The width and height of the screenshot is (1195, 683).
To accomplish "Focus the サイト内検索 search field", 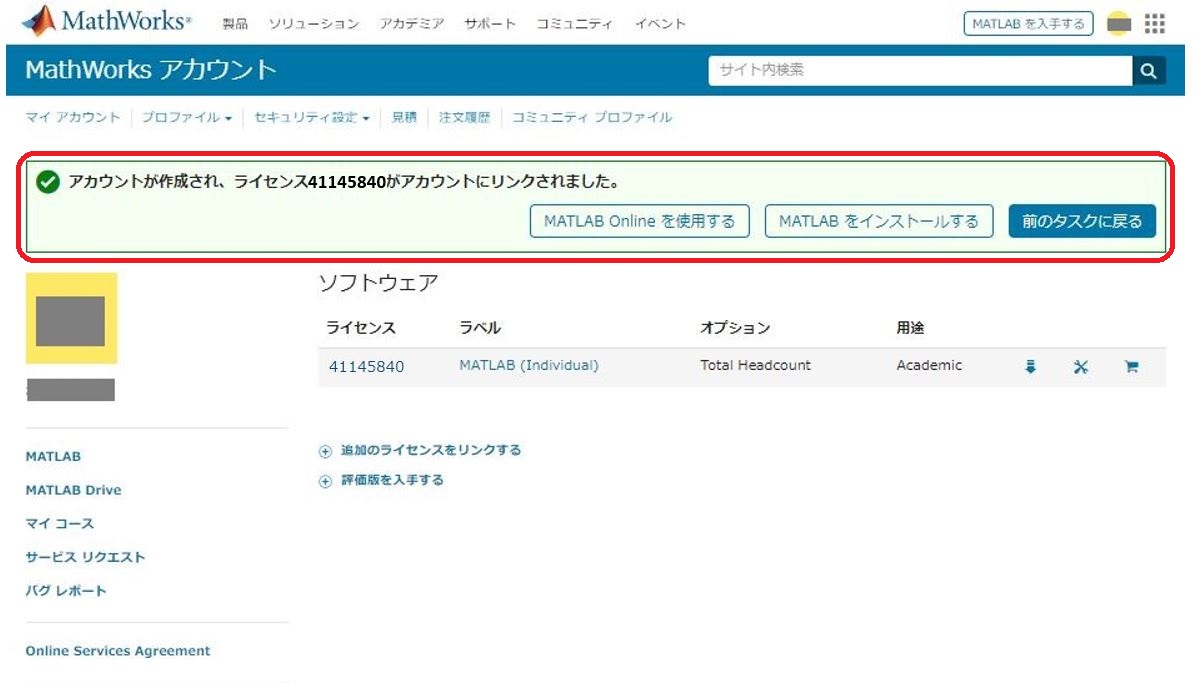I will click(920, 71).
